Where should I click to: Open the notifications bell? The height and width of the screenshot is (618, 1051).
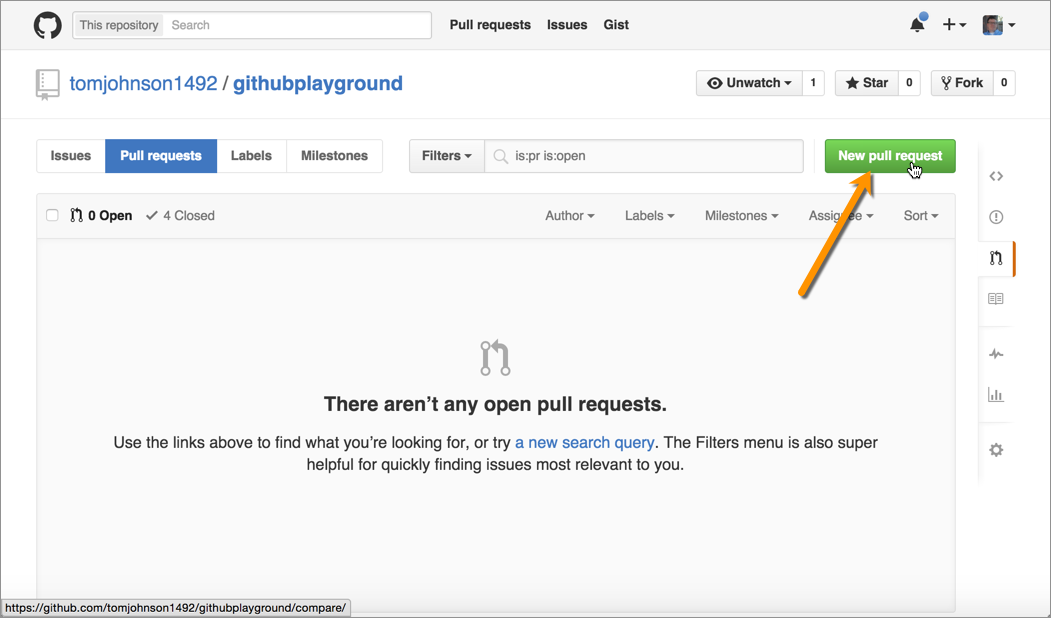(x=917, y=25)
